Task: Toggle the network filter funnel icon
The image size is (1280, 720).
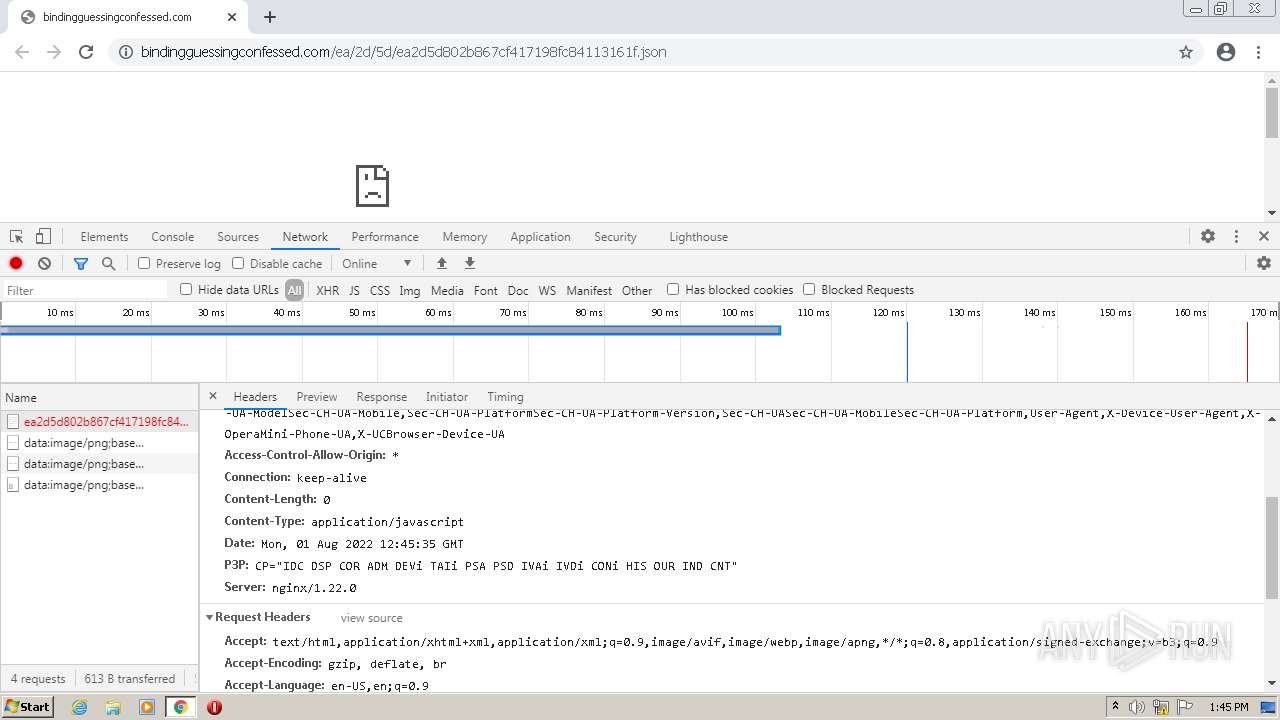Action: pos(81,263)
